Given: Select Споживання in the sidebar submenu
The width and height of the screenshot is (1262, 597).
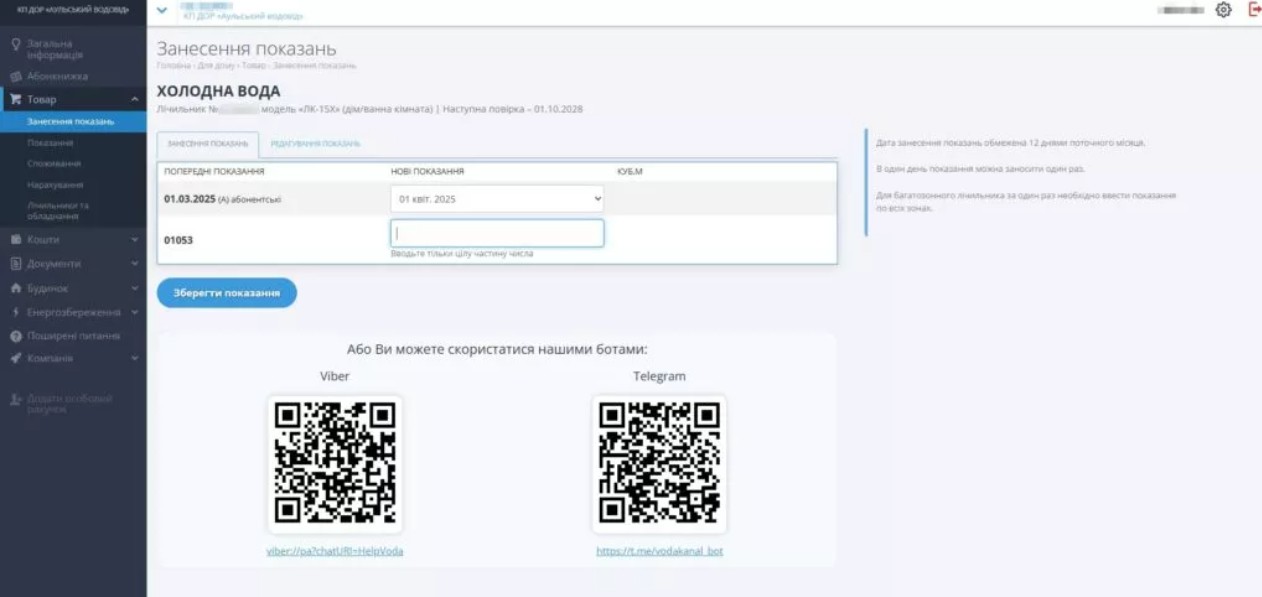Looking at the screenshot, I should tap(55, 163).
